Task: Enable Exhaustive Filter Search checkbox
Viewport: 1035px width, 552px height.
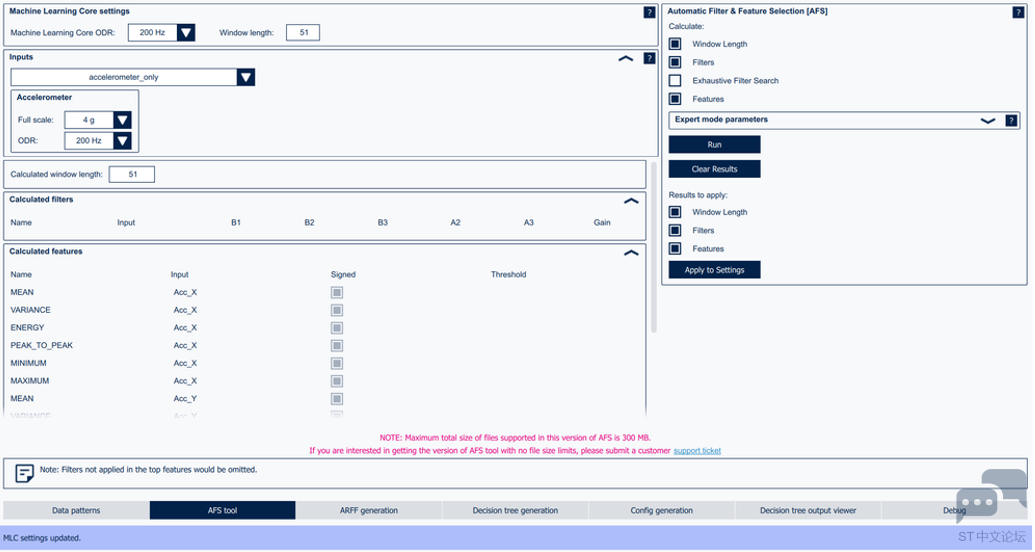Action: click(x=675, y=81)
